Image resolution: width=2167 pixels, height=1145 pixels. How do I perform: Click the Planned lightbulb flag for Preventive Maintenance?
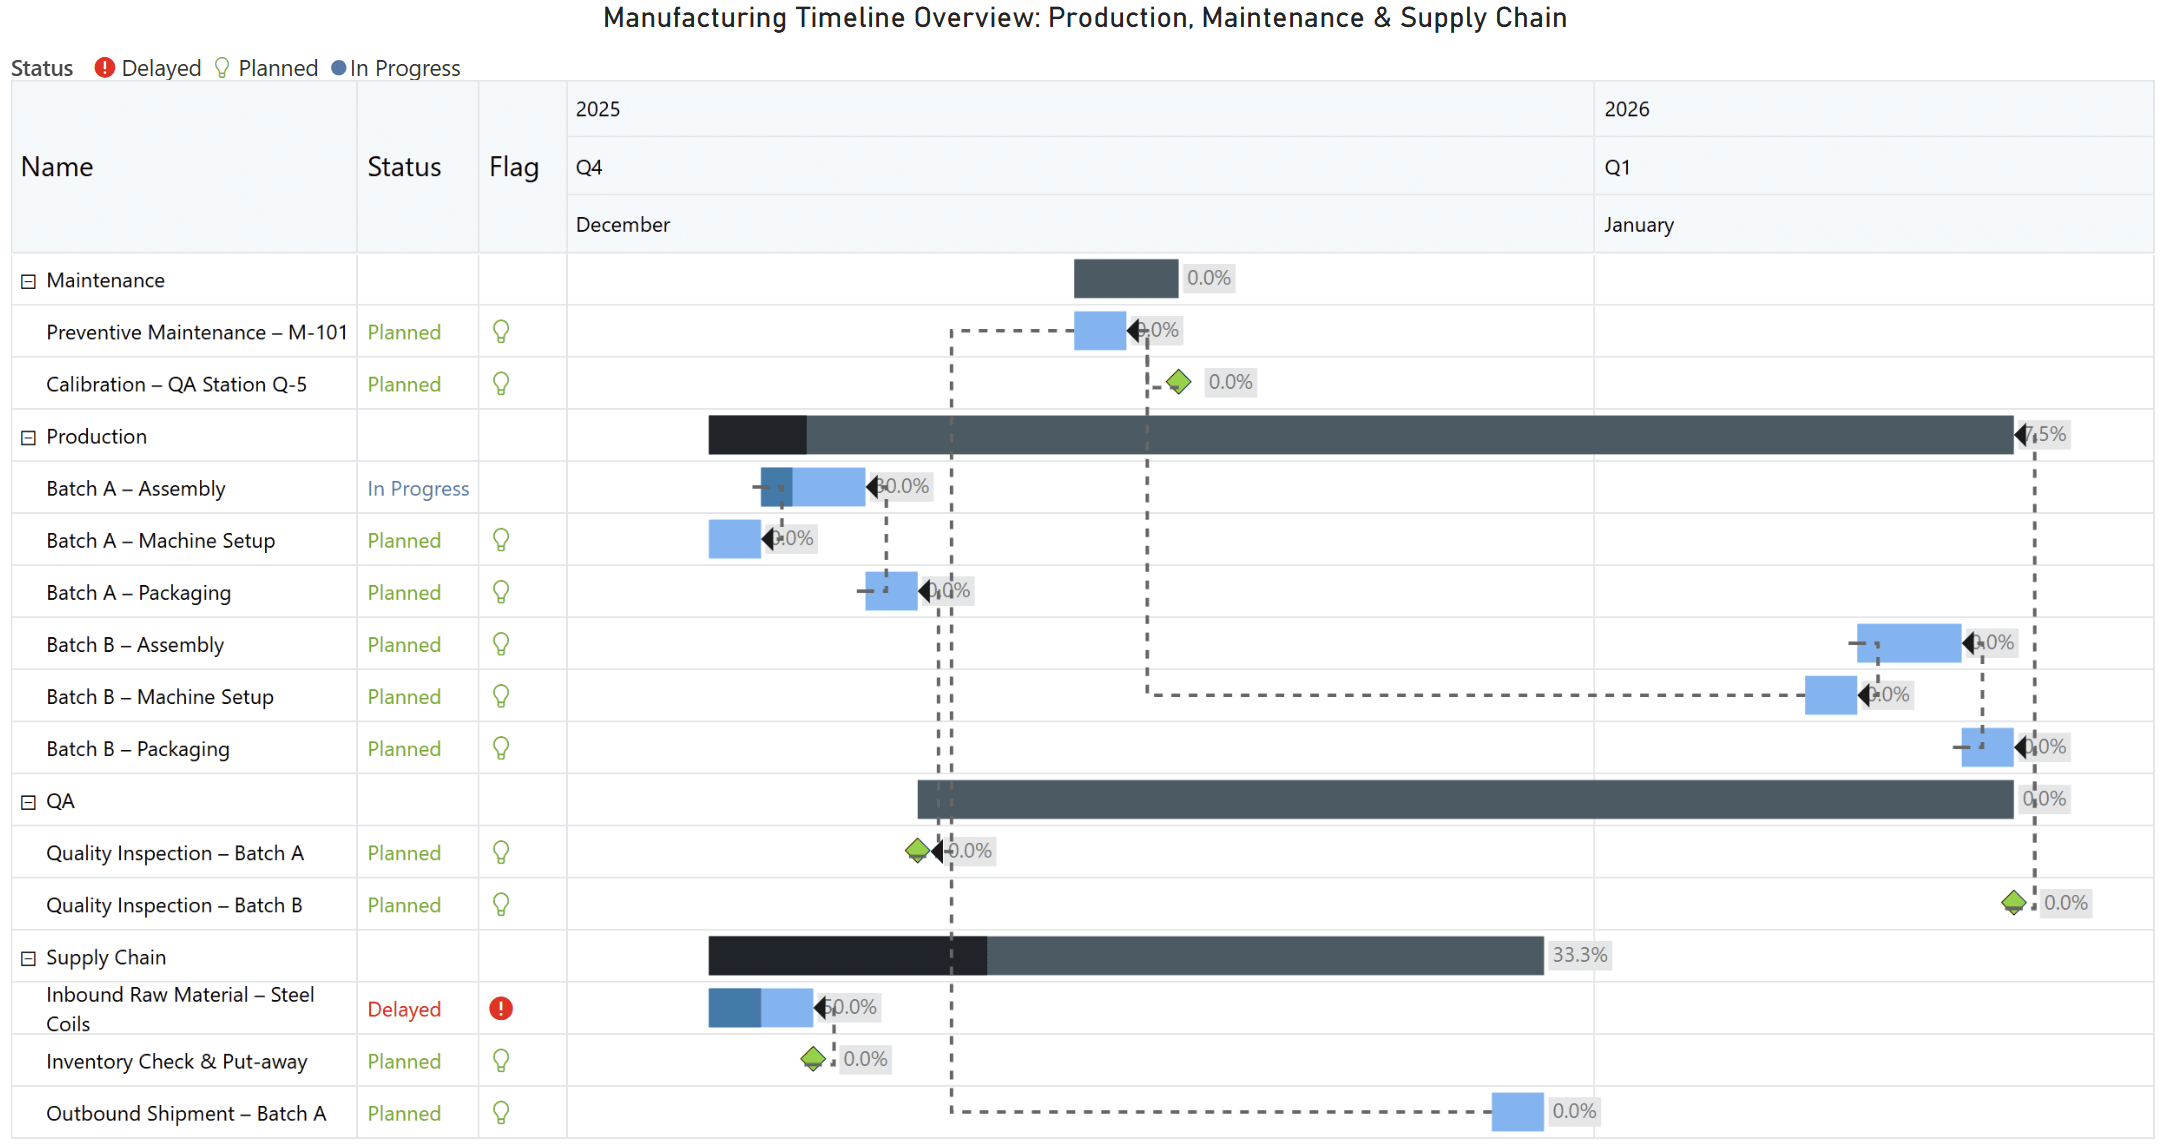(x=501, y=331)
